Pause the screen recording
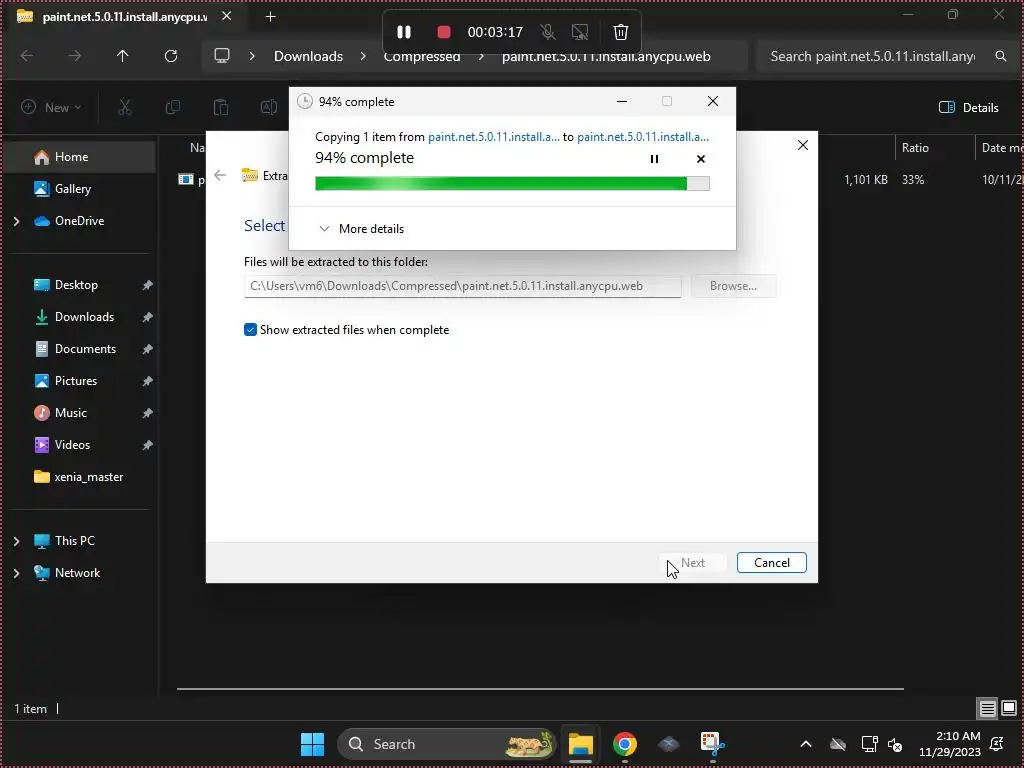 404,32
